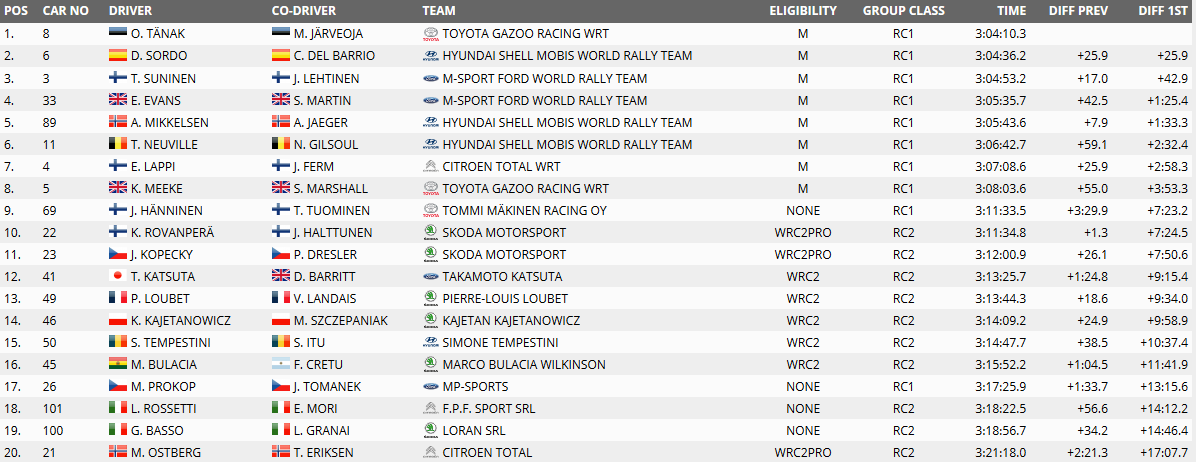
Task: Click RC1 group class in M. Prokop's row
Action: (x=903, y=386)
